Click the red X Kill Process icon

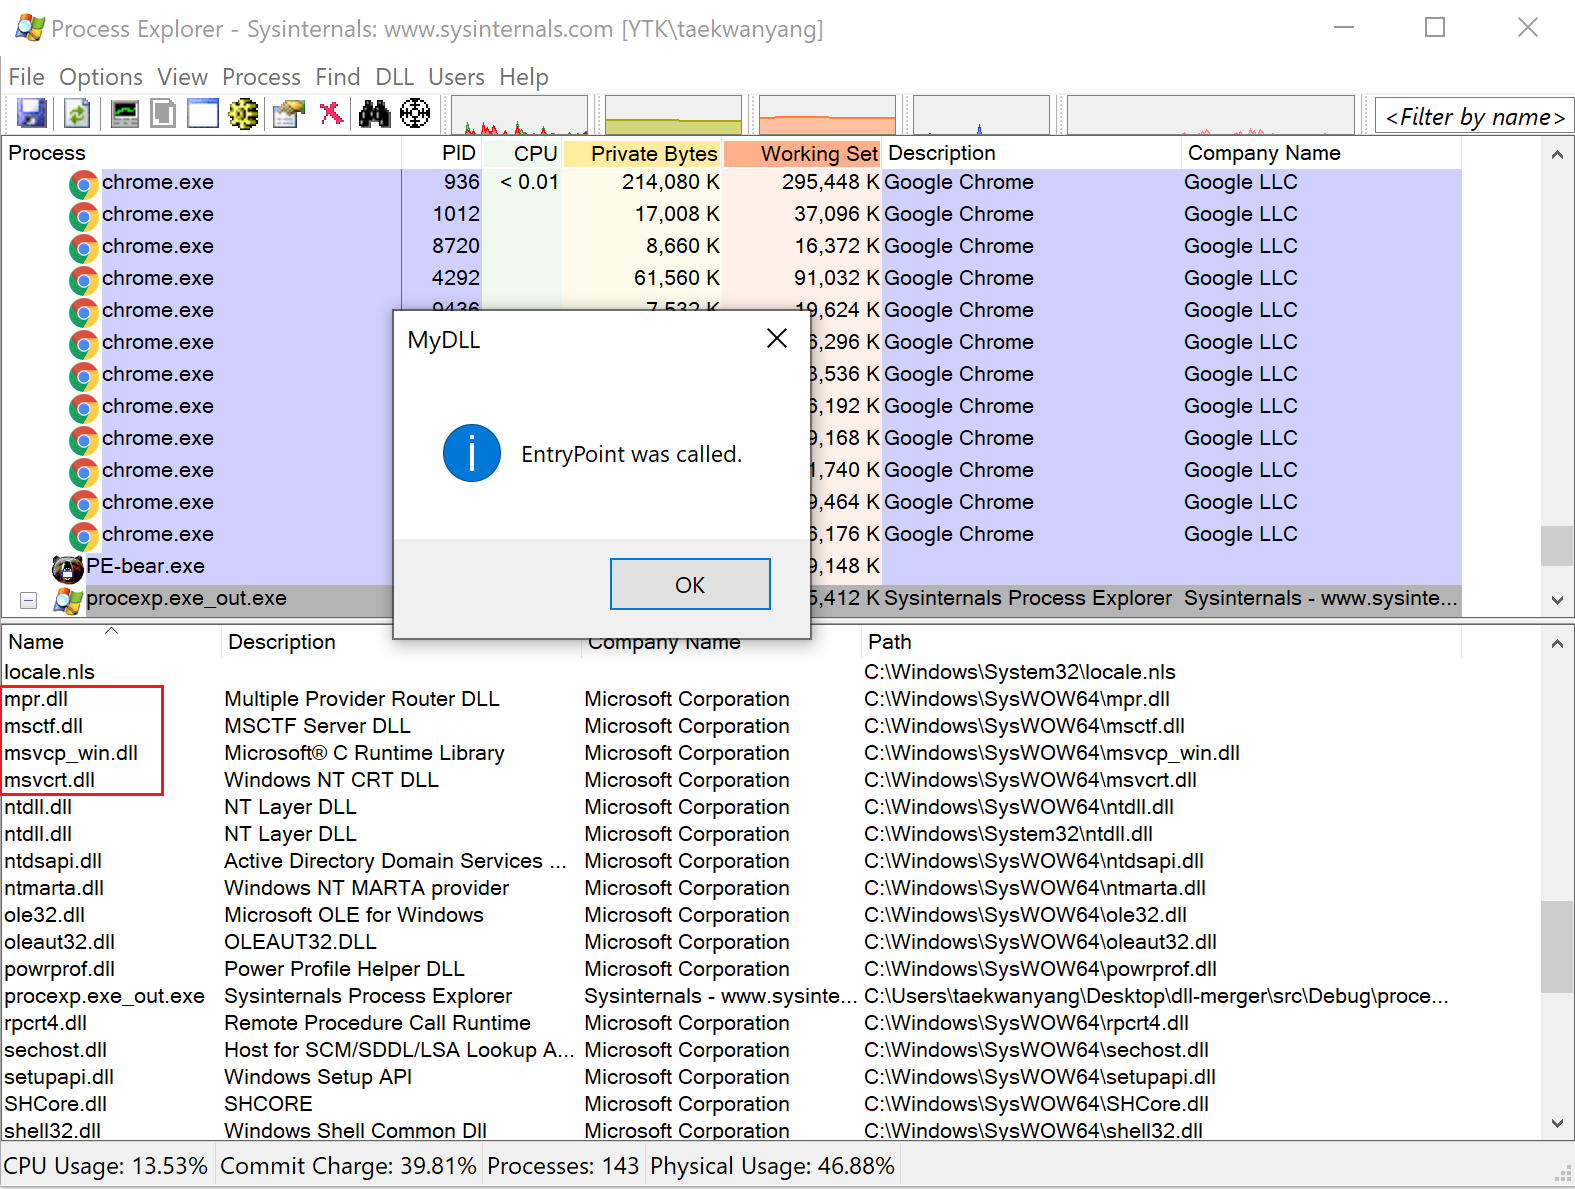pyautogui.click(x=331, y=113)
